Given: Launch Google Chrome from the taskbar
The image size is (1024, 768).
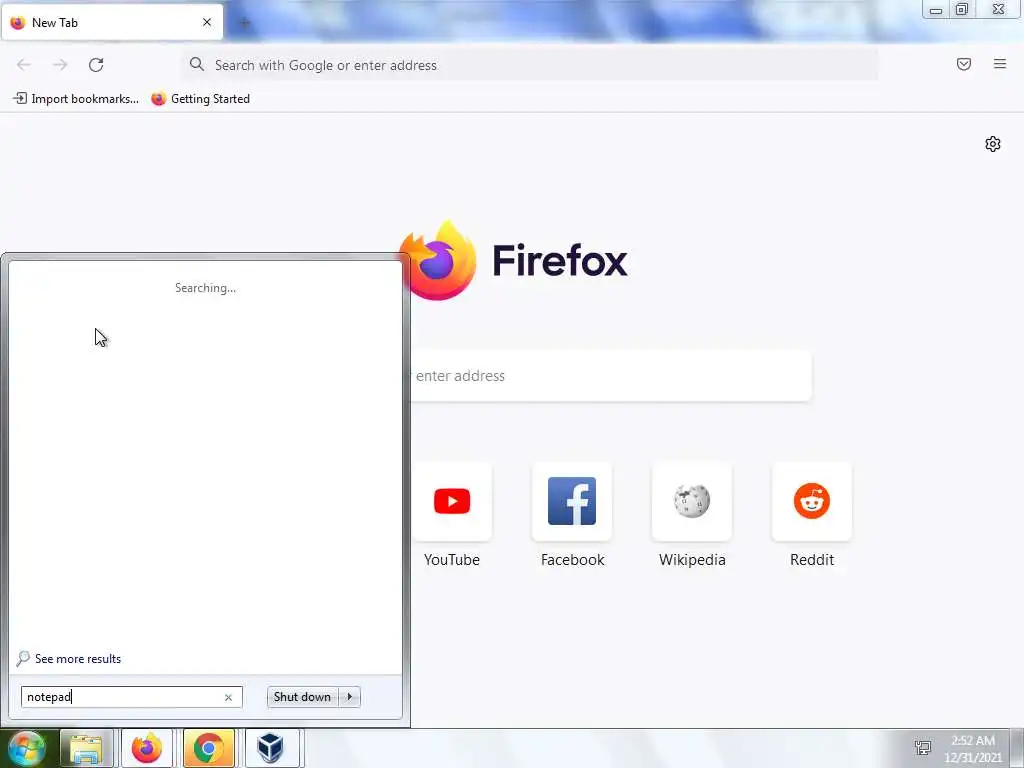Looking at the screenshot, I should coord(208,748).
